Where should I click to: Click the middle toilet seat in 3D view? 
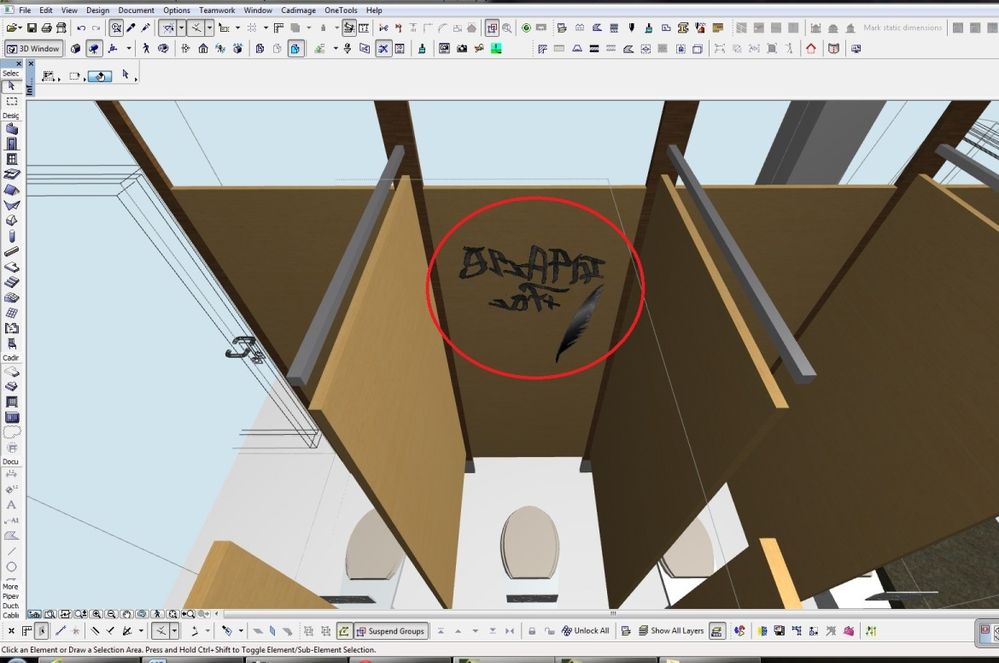click(530, 543)
